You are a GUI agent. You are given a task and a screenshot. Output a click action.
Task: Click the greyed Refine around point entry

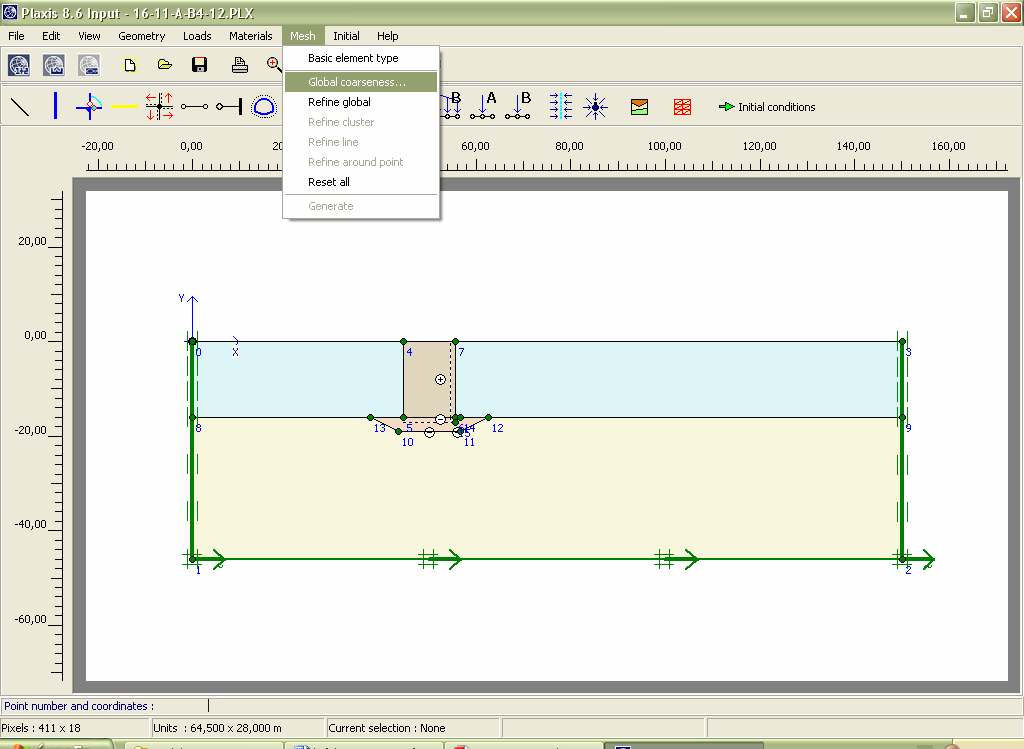[x=361, y=162]
